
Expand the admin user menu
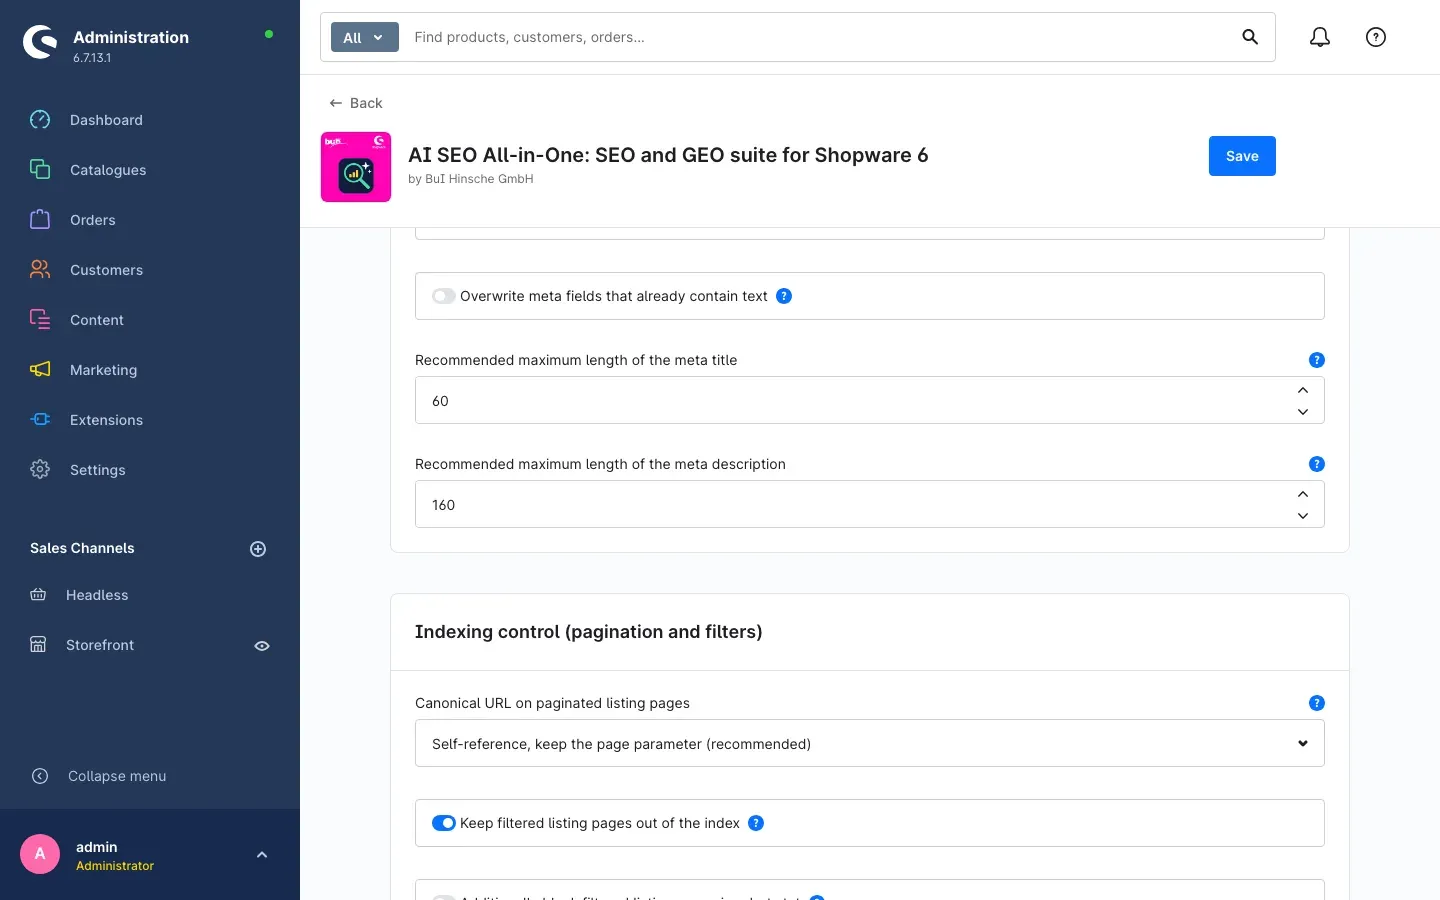pyautogui.click(x=262, y=855)
